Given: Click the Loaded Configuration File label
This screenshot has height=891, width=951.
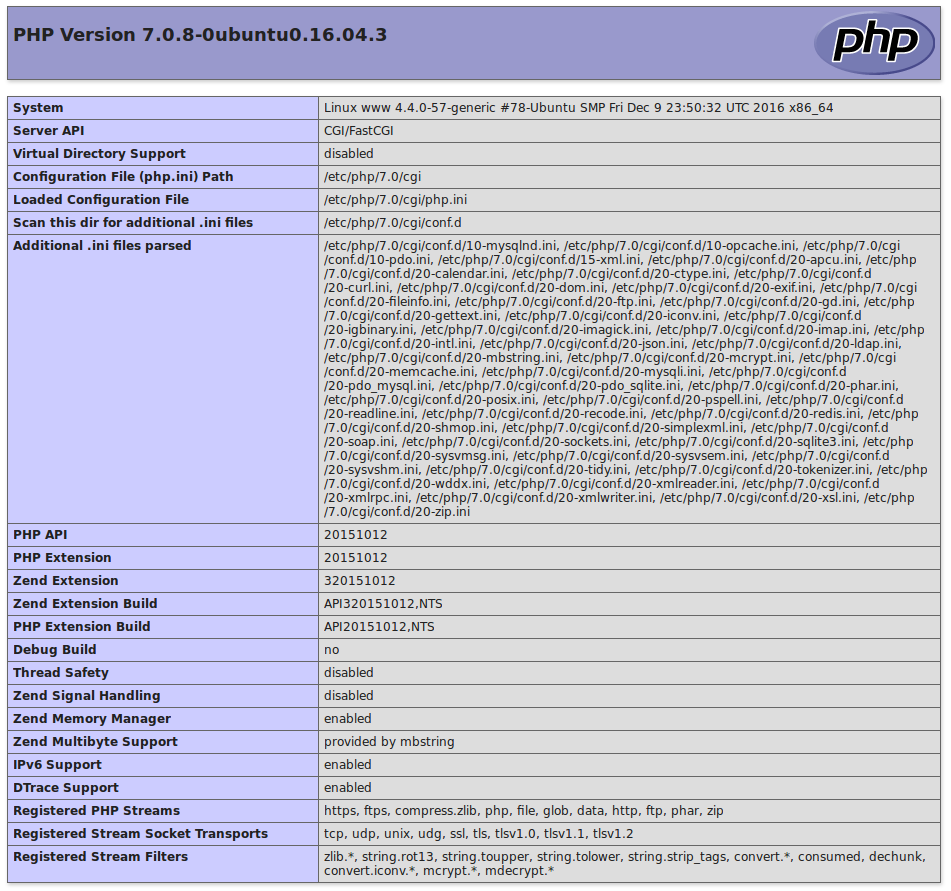Looking at the screenshot, I should pos(101,200).
